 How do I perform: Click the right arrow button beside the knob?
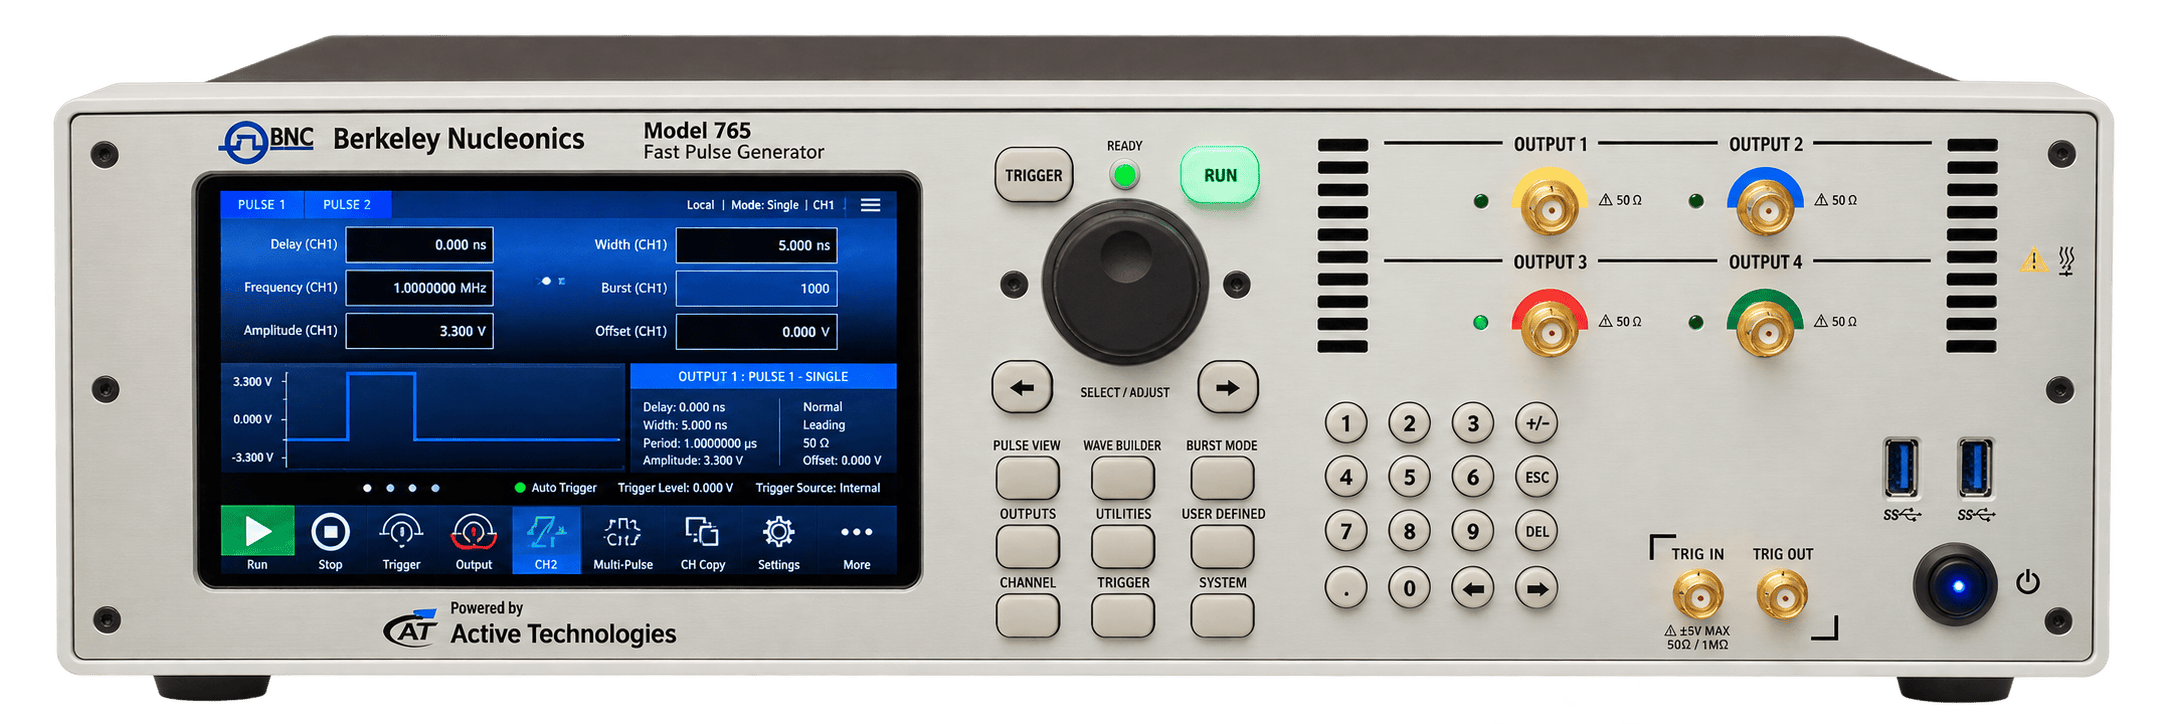[1228, 388]
